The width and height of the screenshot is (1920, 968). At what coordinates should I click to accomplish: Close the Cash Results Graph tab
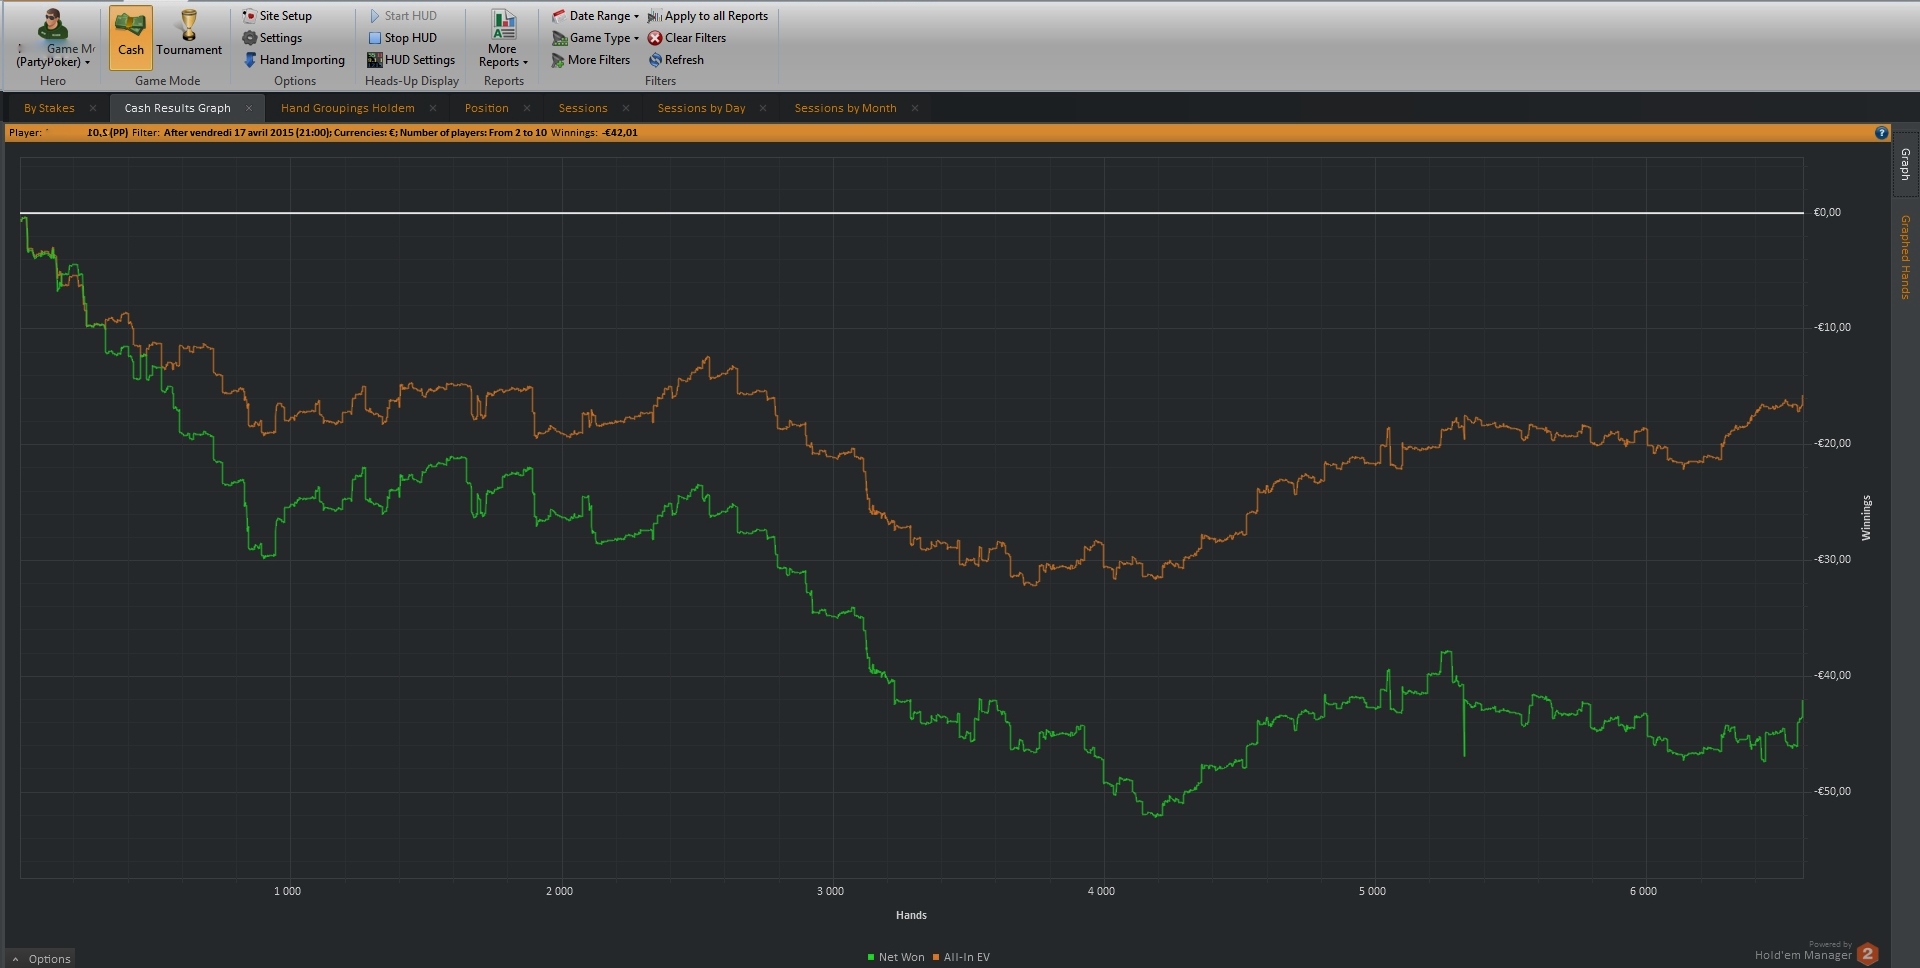click(249, 108)
